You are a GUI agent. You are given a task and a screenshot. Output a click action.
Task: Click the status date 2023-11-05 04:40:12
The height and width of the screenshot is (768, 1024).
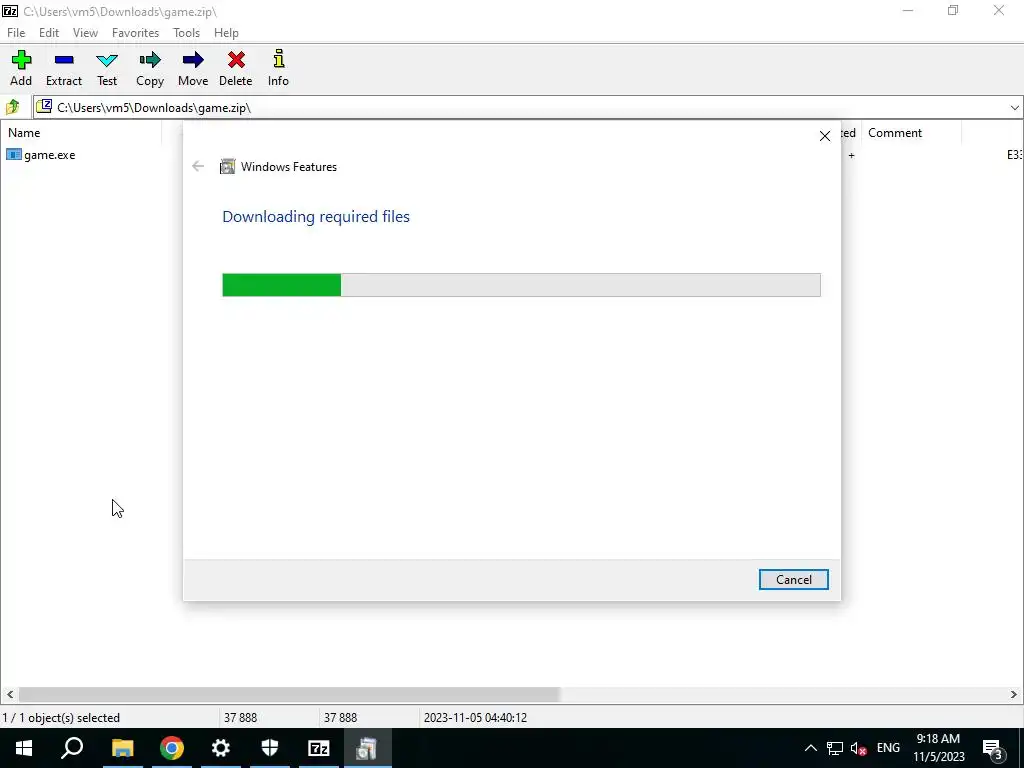pyautogui.click(x=475, y=718)
